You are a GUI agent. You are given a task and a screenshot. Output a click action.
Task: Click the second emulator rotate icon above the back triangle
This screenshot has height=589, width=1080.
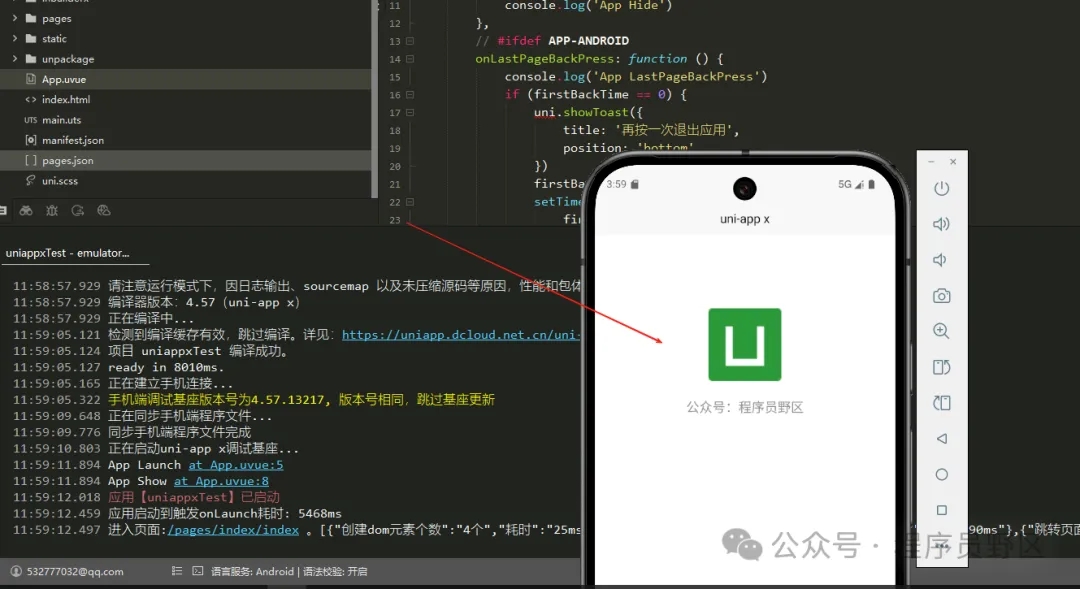click(x=942, y=403)
